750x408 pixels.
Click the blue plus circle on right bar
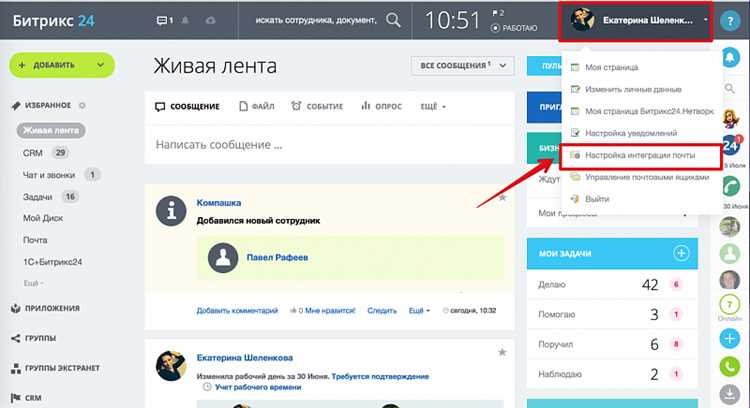[x=729, y=338]
